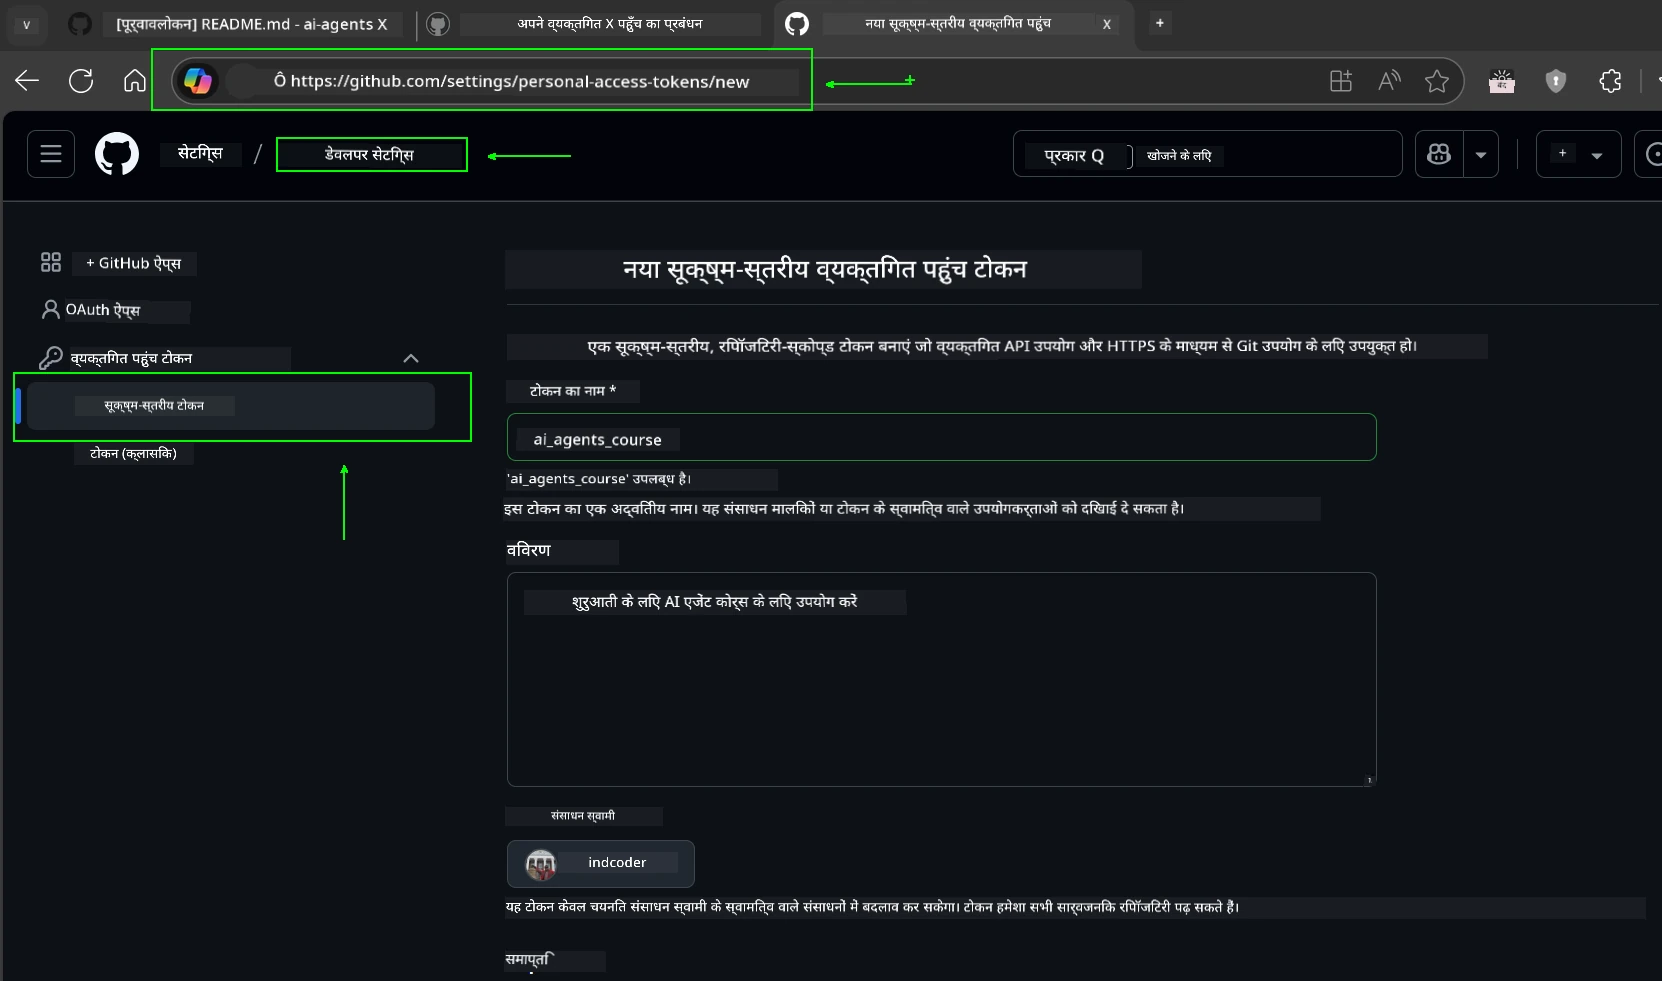Screen dimensions: 1662x981
Task: Reload the page using the refresh icon
Action: [x=80, y=81]
